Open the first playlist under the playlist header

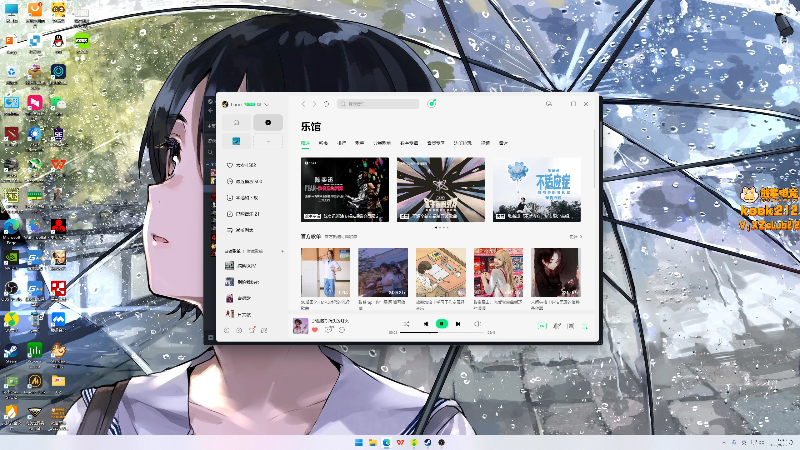coord(242,266)
